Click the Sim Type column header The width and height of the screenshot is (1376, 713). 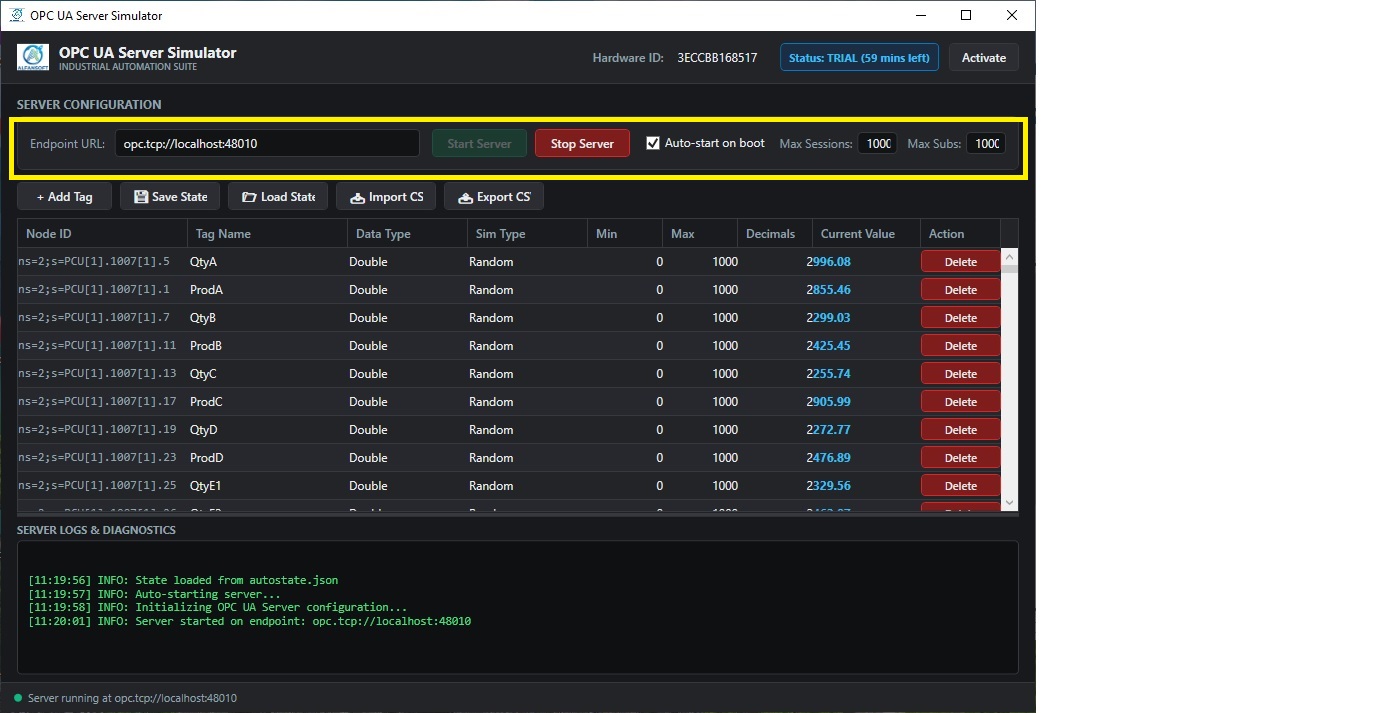[x=527, y=233]
